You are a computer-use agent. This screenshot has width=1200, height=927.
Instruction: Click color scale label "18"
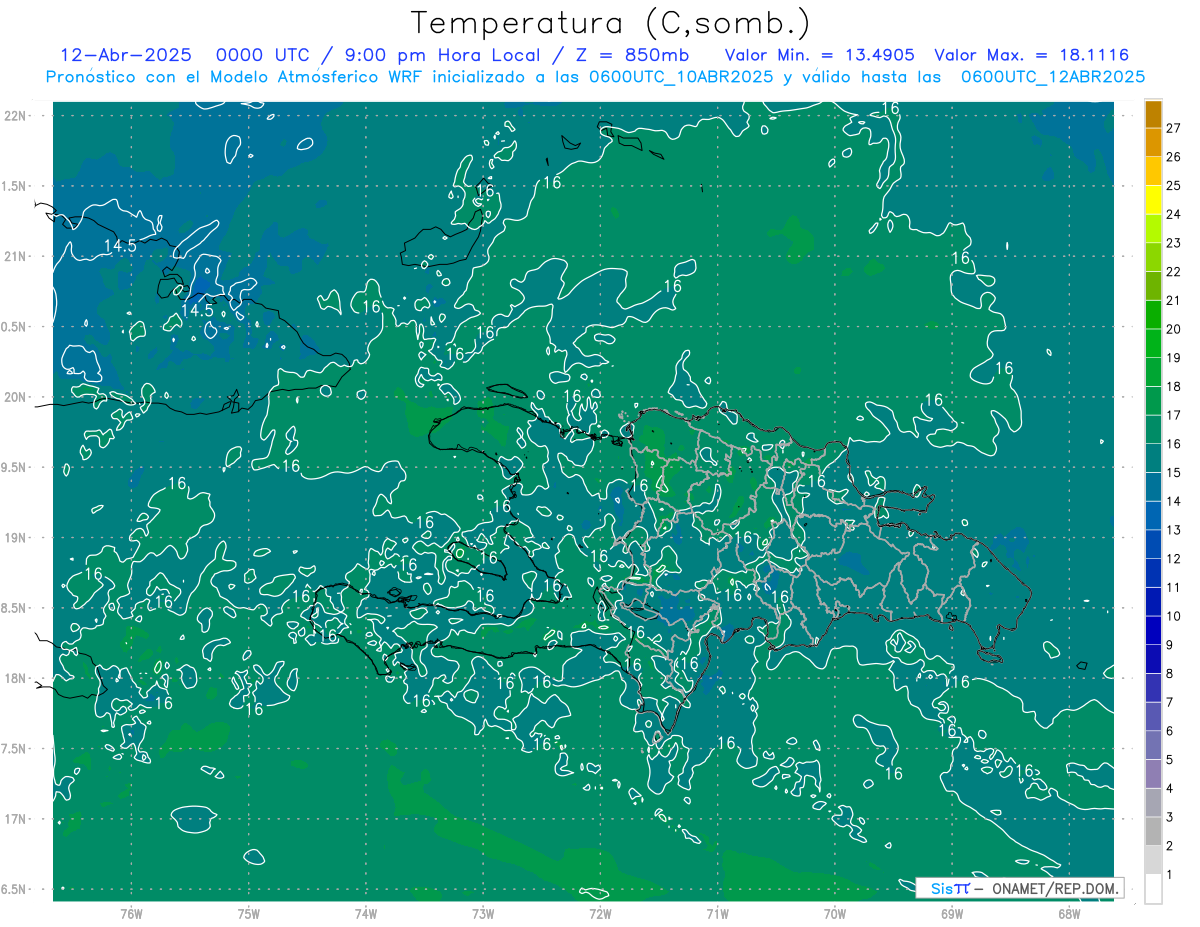point(1173,386)
